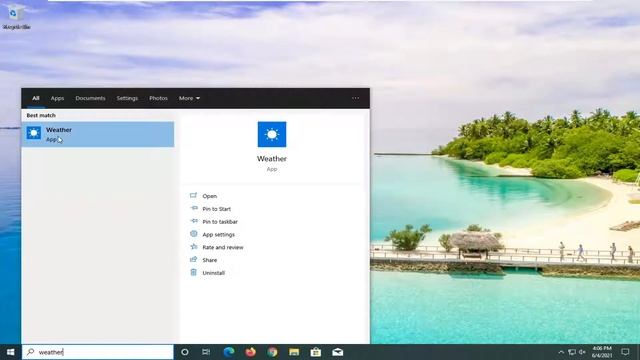The height and width of the screenshot is (360, 640).
Task: Choose Pin to Start
Action: pyautogui.click(x=216, y=209)
